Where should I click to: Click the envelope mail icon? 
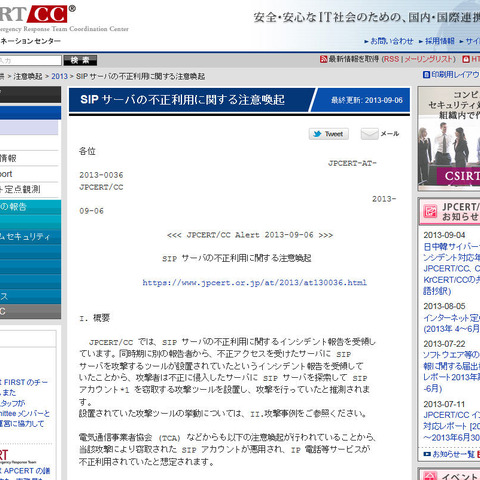coord(370,134)
